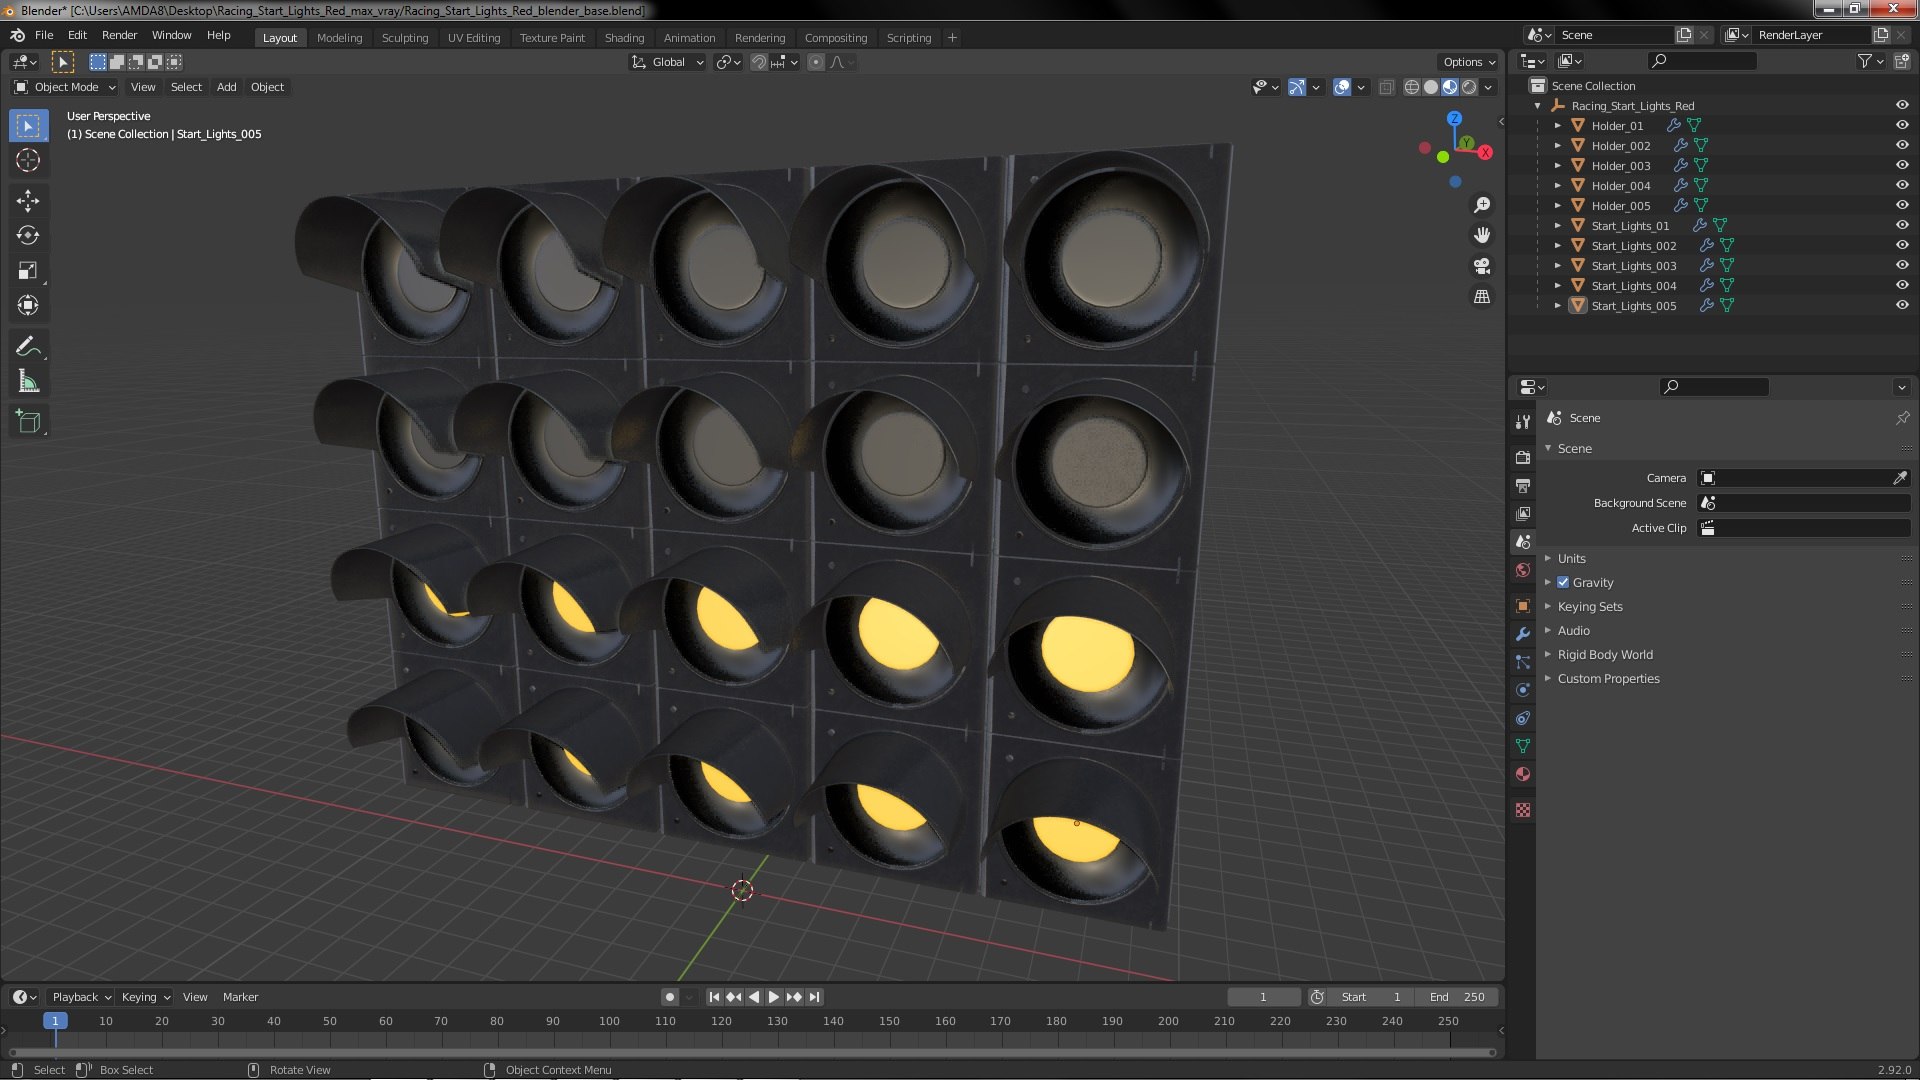Click the Play animation button
Screen dimensions: 1920x1080
pyautogui.click(x=773, y=997)
